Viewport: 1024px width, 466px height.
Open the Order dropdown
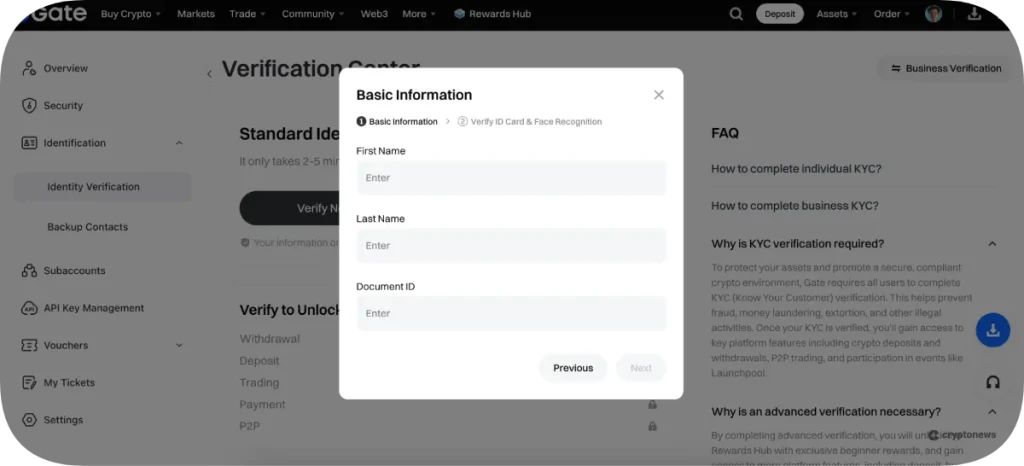click(x=891, y=14)
